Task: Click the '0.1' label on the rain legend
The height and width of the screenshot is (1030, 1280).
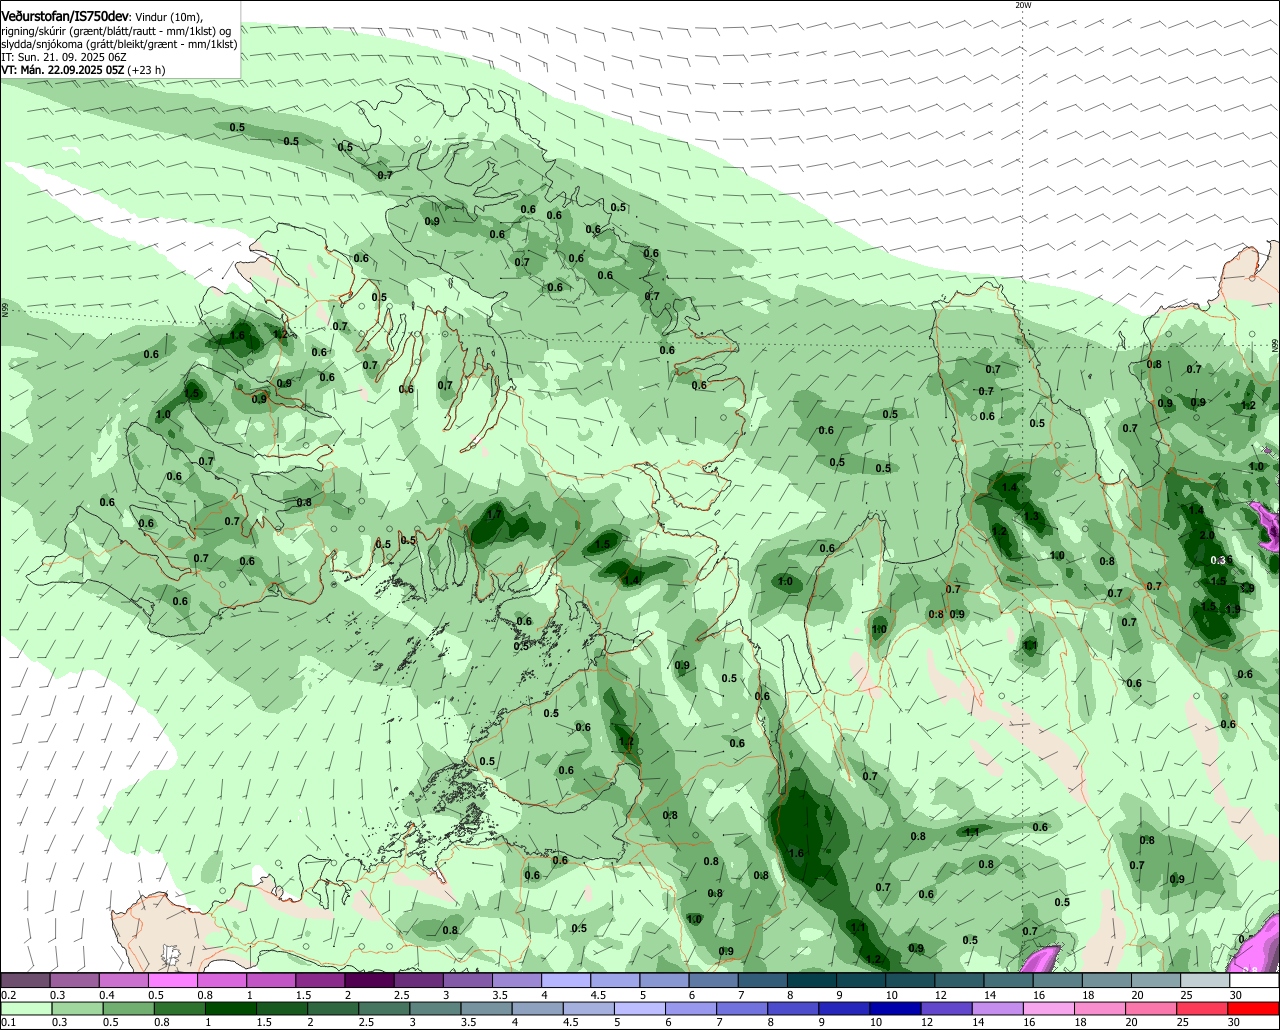Action: pyautogui.click(x=9, y=1023)
